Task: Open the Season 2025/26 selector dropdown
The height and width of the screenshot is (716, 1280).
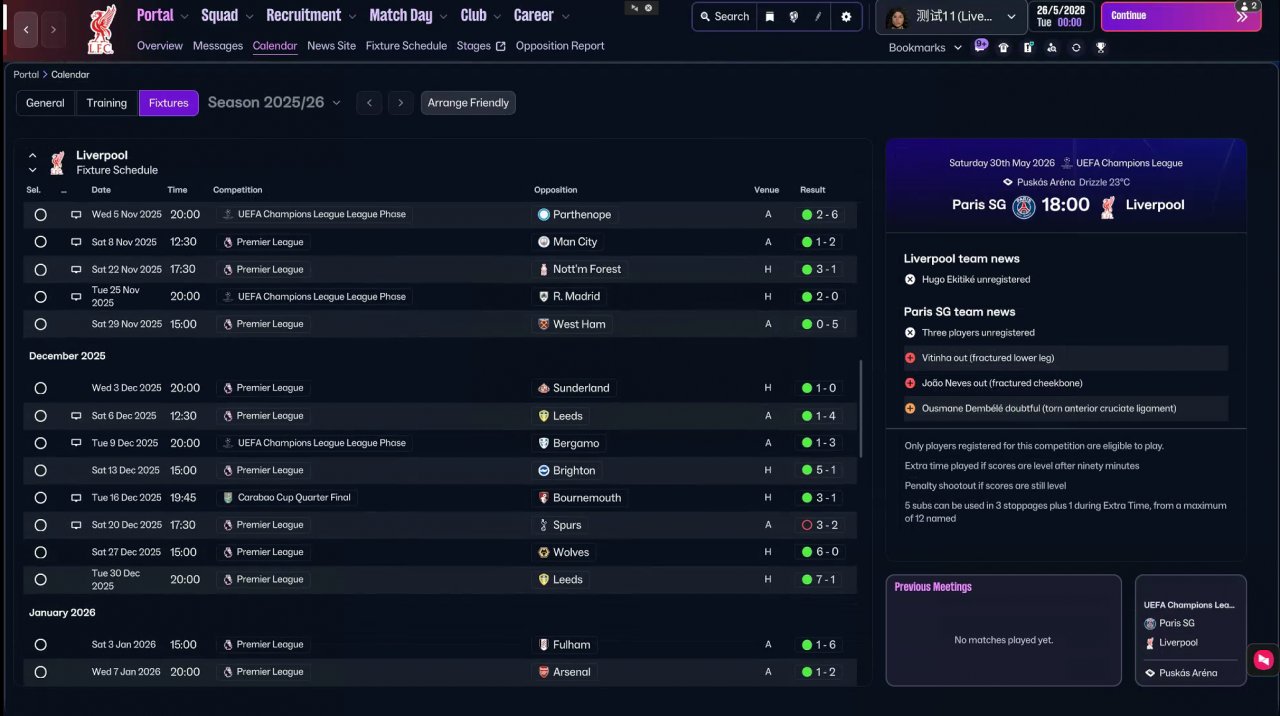Action: click(275, 103)
